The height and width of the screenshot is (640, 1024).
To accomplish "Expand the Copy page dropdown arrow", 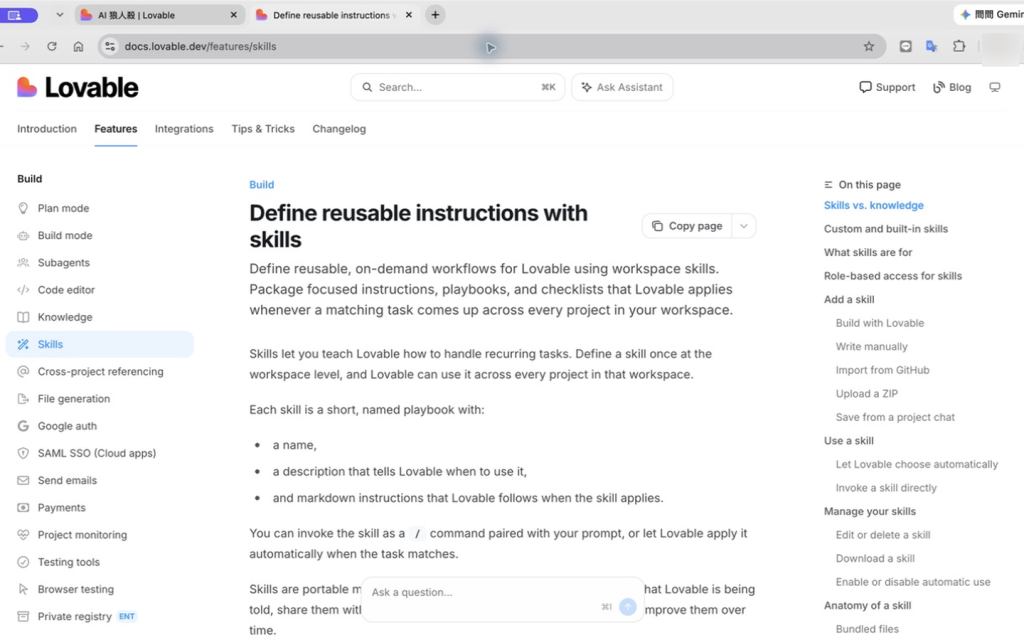I will click(x=744, y=226).
